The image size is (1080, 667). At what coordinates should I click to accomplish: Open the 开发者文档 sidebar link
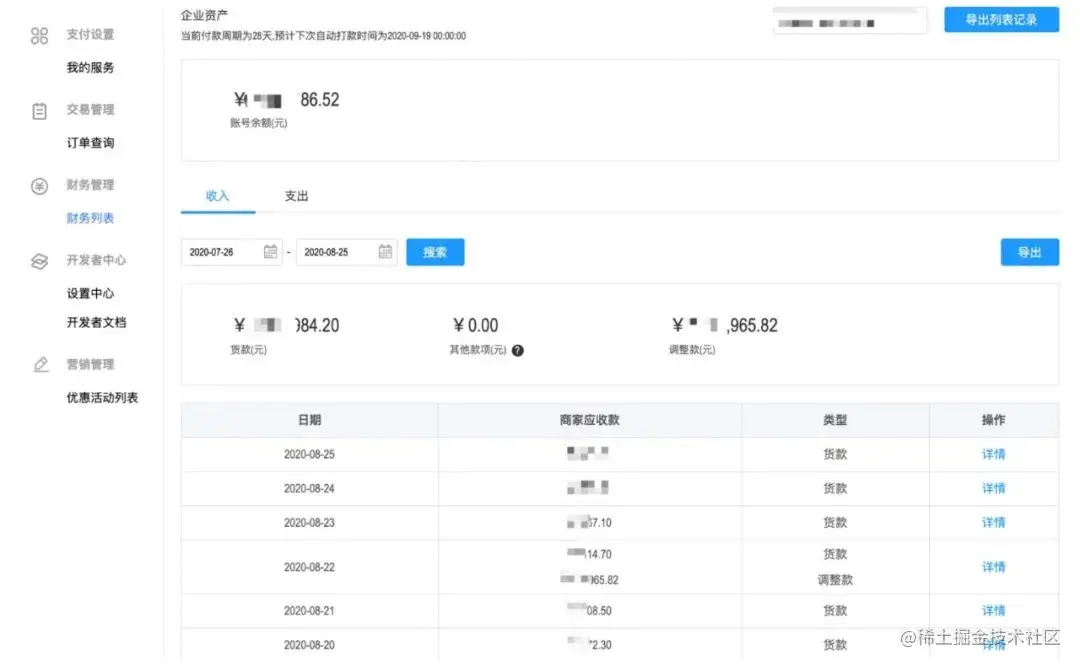point(96,322)
